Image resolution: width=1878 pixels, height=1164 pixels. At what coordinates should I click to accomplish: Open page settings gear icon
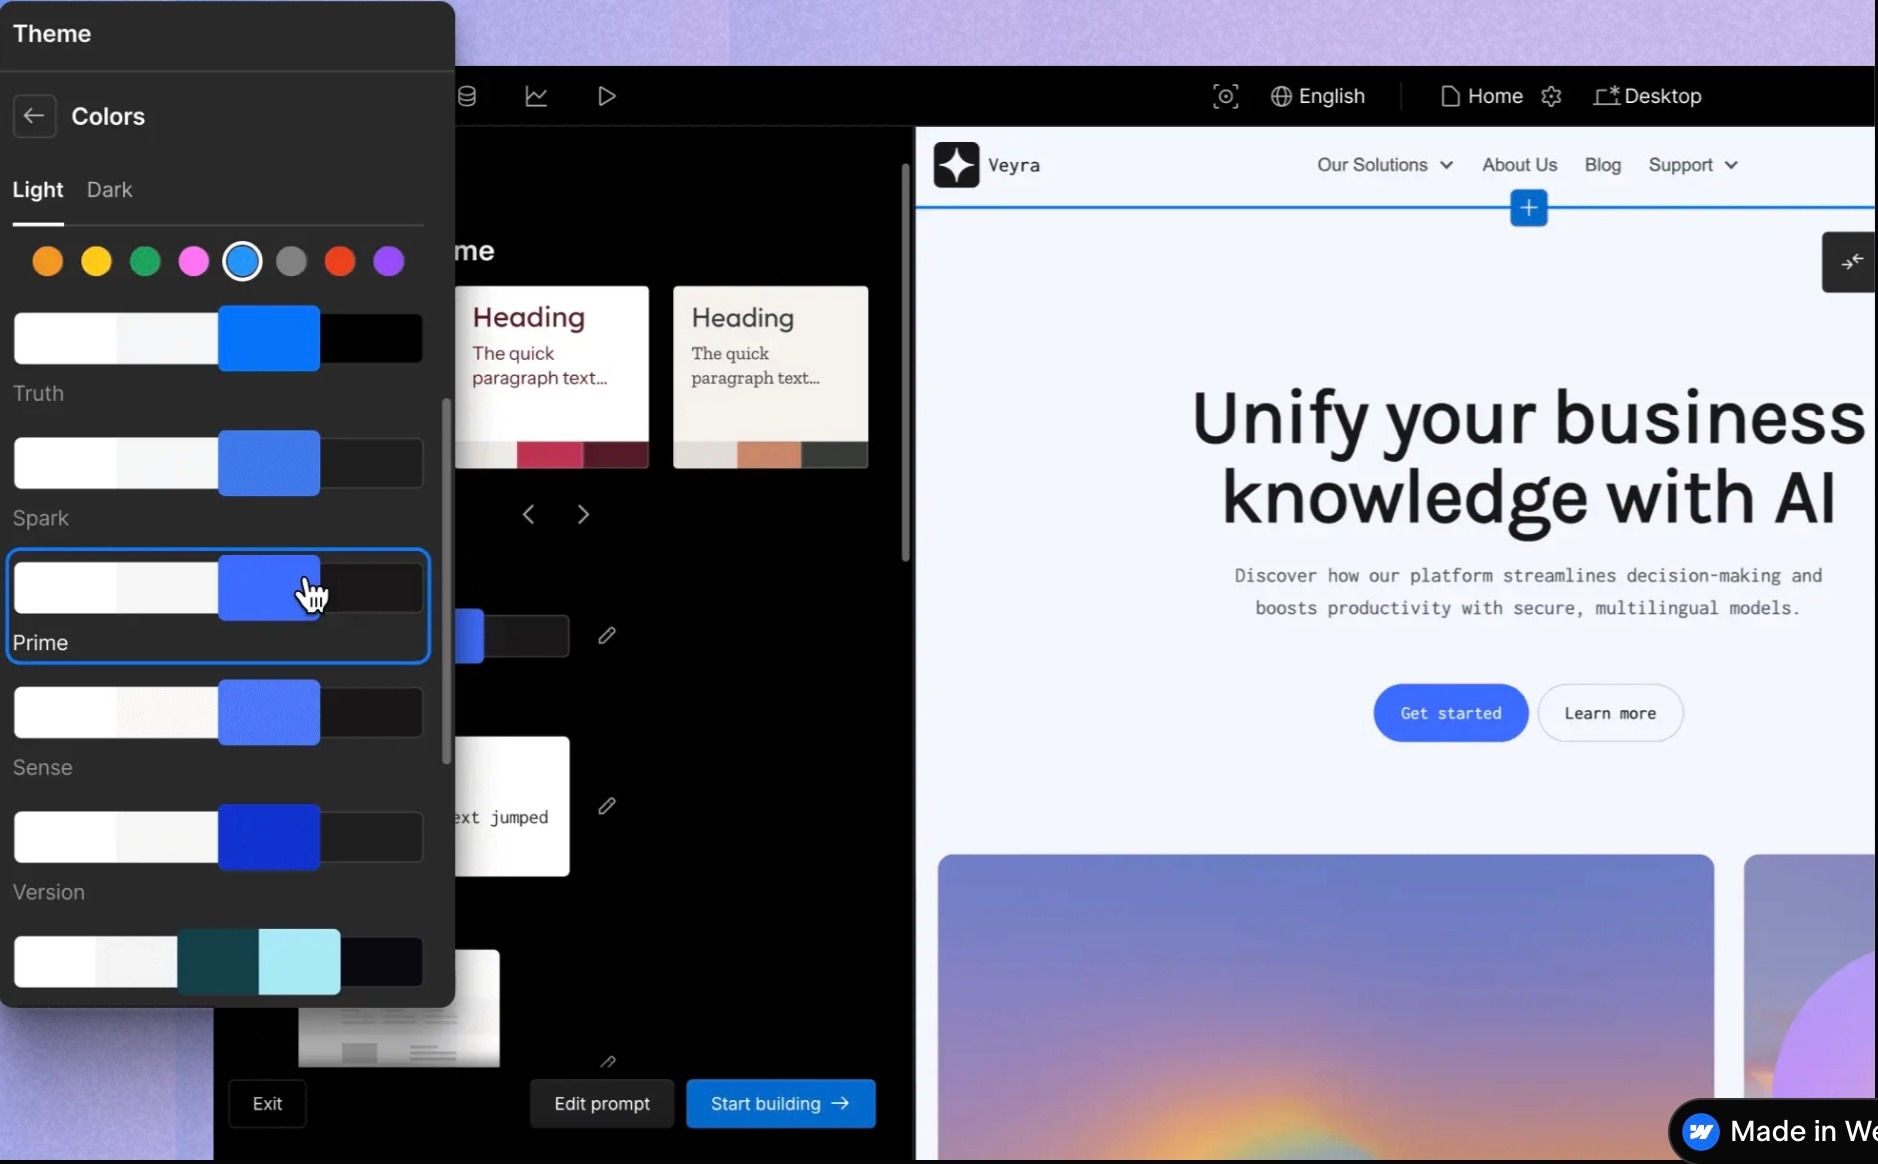[1551, 96]
